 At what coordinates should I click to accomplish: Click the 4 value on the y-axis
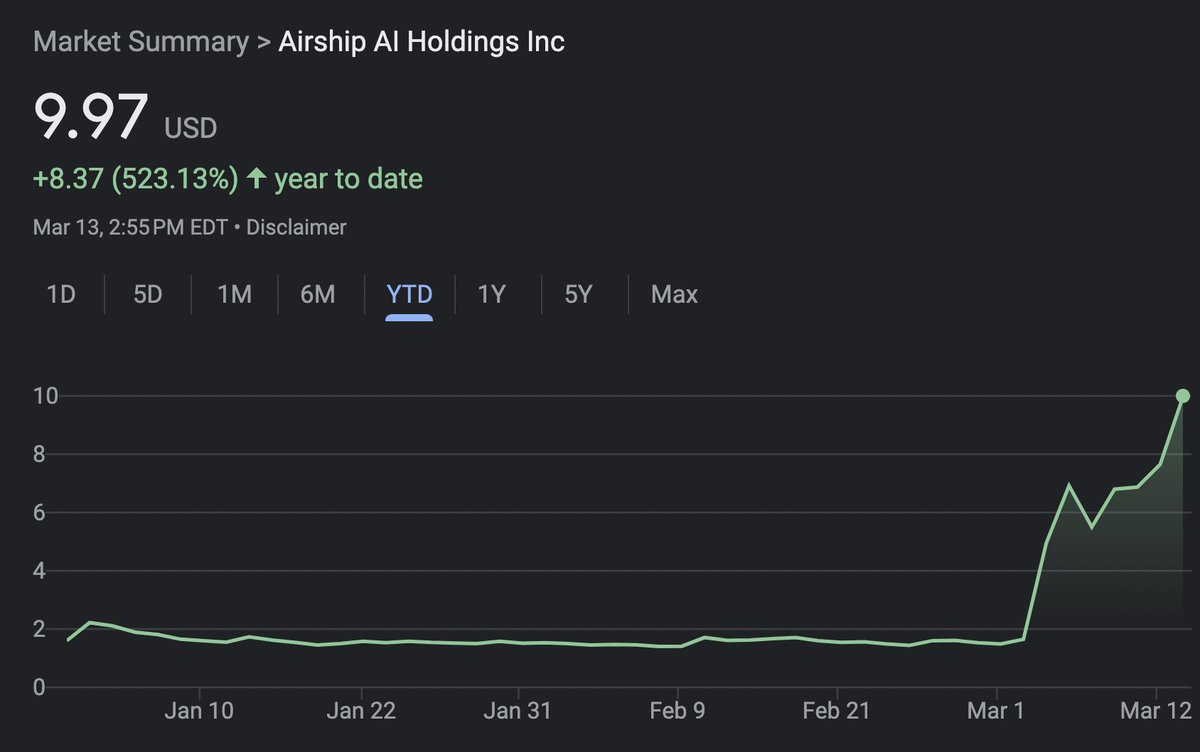point(38,571)
